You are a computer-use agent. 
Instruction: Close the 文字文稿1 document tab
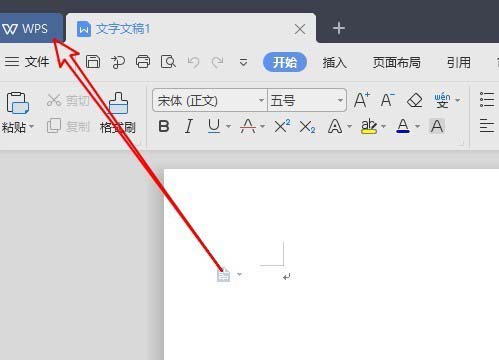[300, 29]
